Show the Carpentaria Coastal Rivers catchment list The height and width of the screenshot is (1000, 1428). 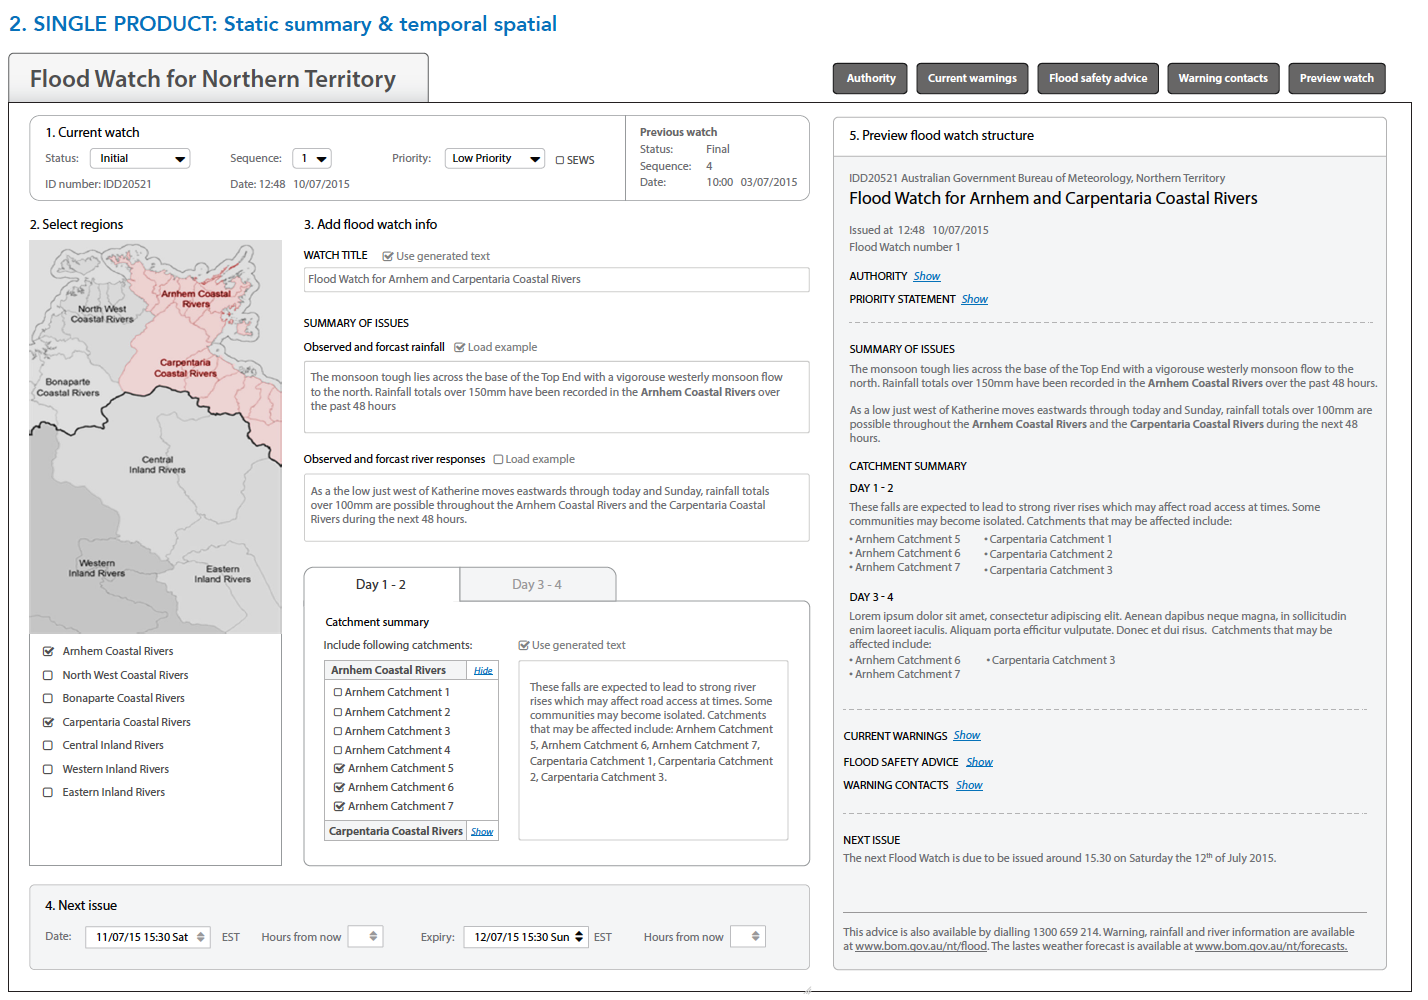tap(482, 832)
